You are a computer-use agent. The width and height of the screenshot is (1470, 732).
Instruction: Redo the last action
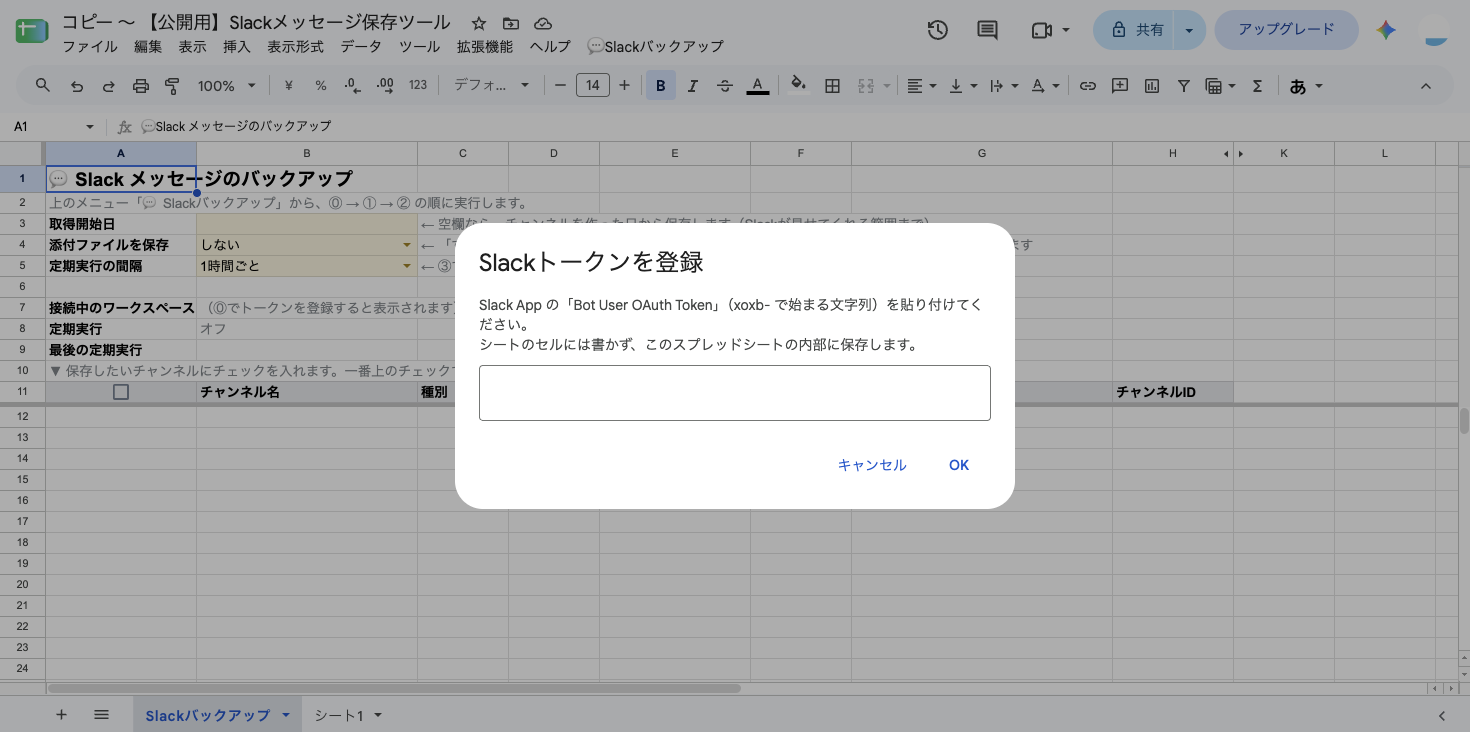click(x=108, y=86)
